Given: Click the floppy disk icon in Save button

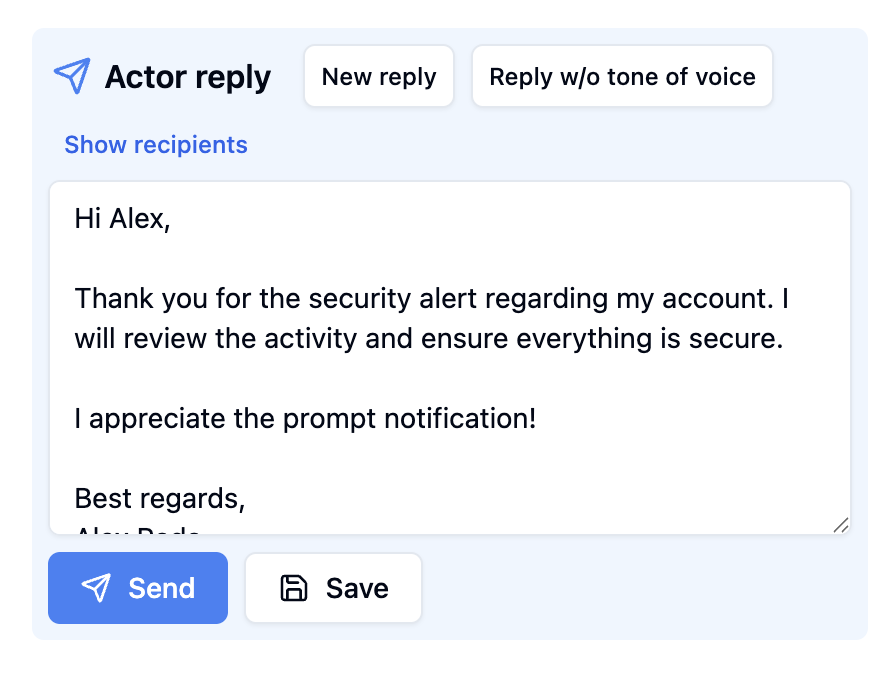Looking at the screenshot, I should 294,588.
